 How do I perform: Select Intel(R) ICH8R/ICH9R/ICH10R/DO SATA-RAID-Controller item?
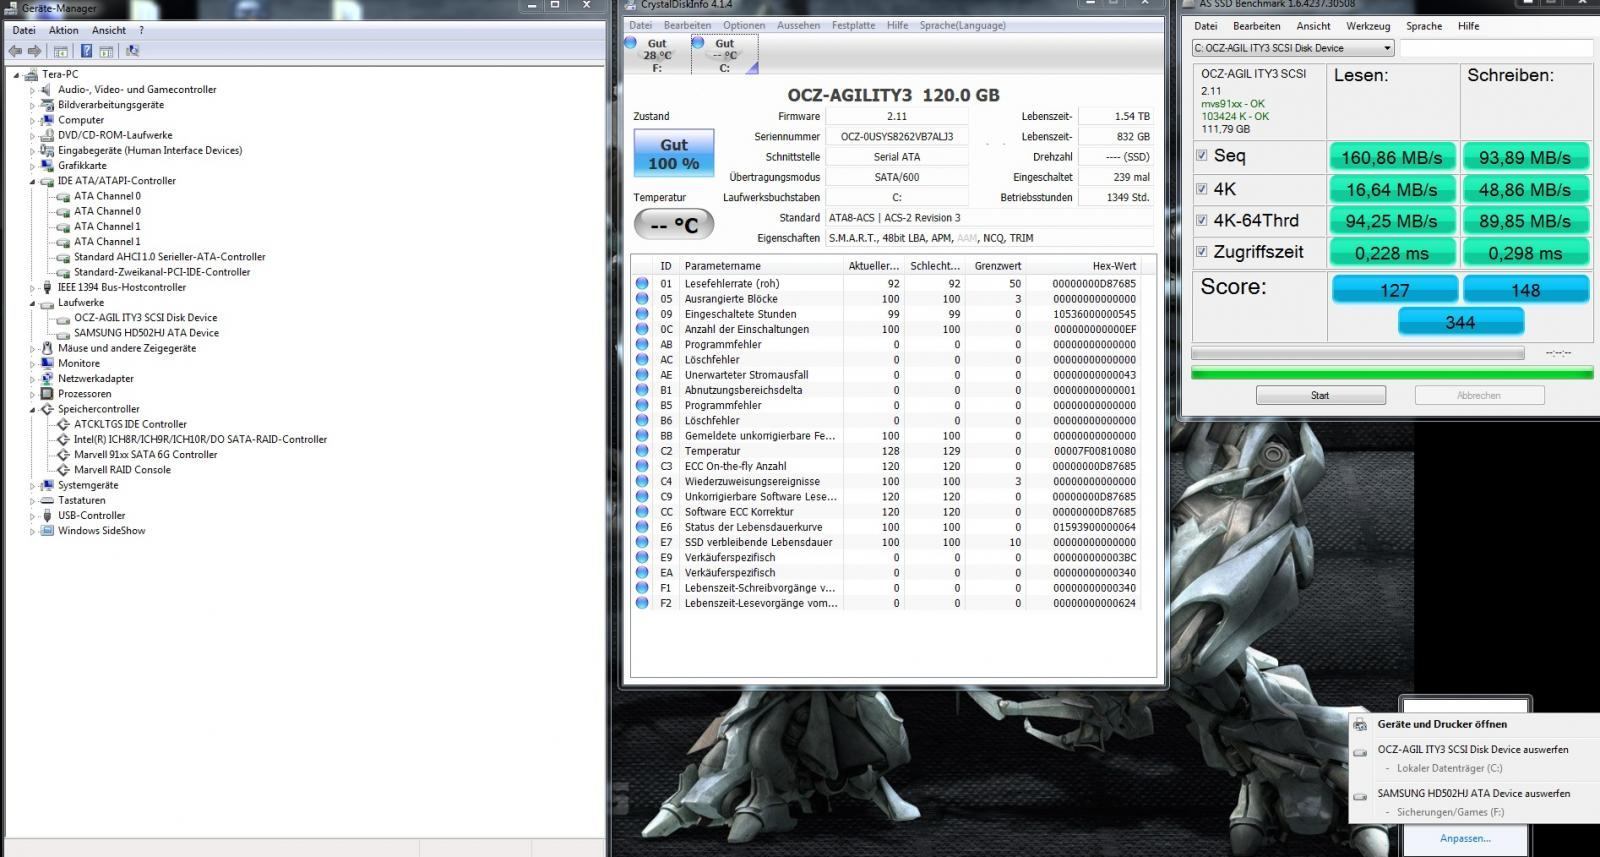(200, 439)
